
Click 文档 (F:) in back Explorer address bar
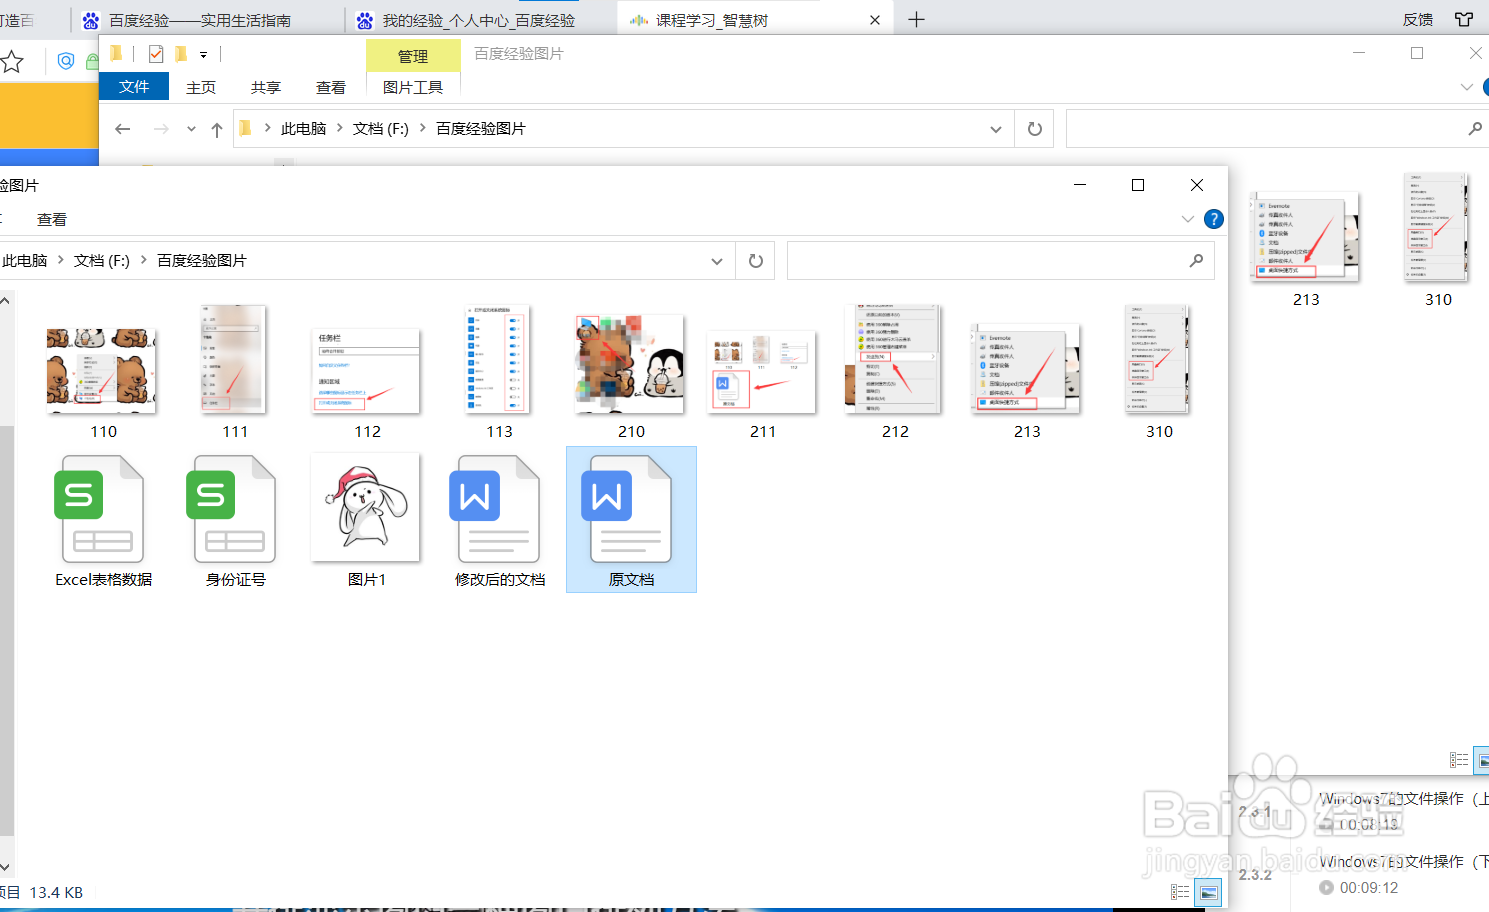381,129
